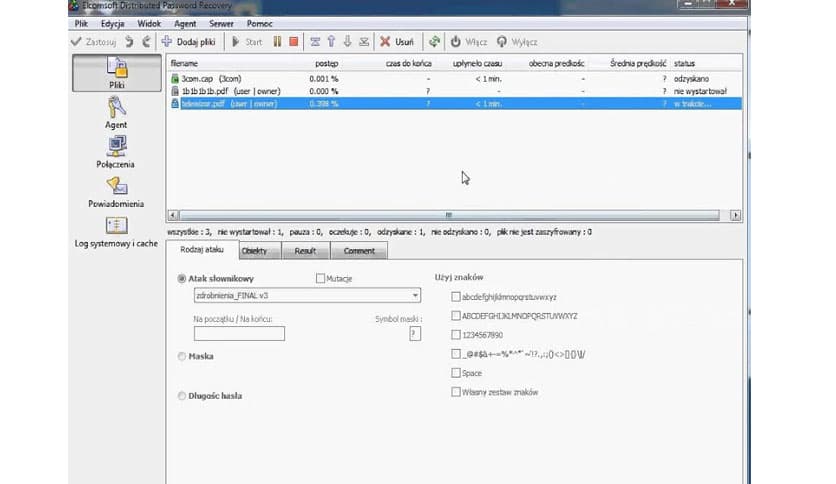Select the Maska radio button

point(182,356)
